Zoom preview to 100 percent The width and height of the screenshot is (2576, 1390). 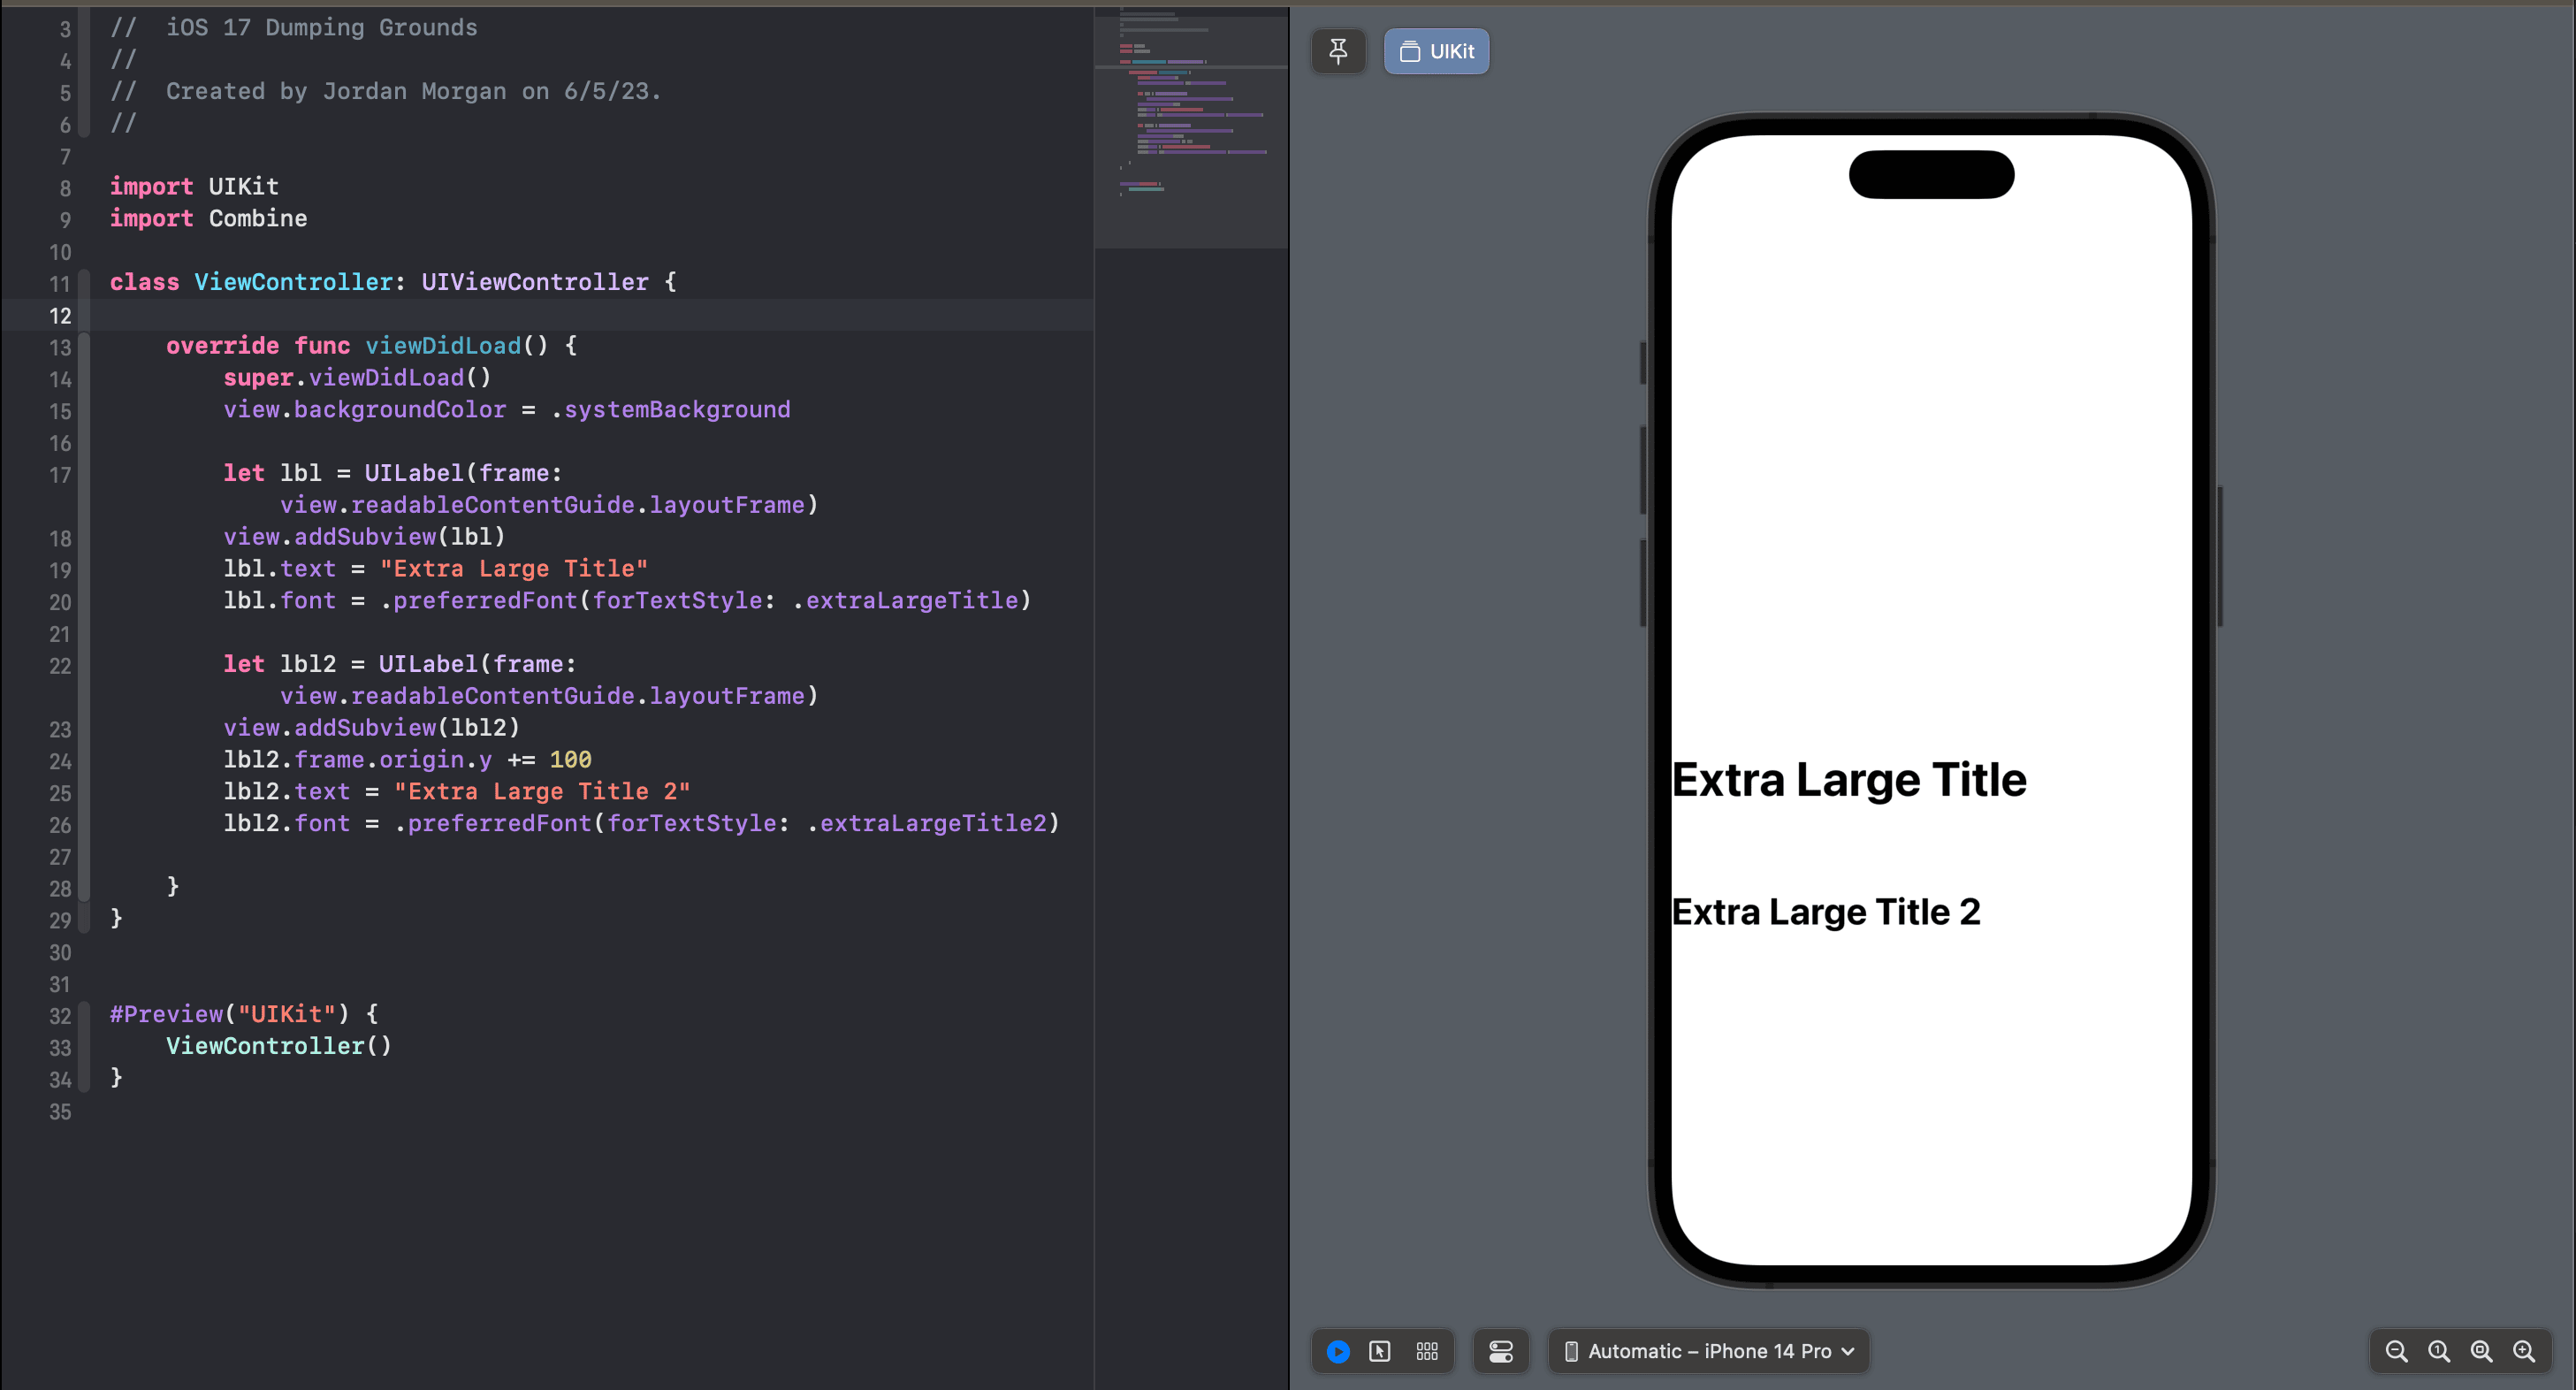click(x=2439, y=1352)
